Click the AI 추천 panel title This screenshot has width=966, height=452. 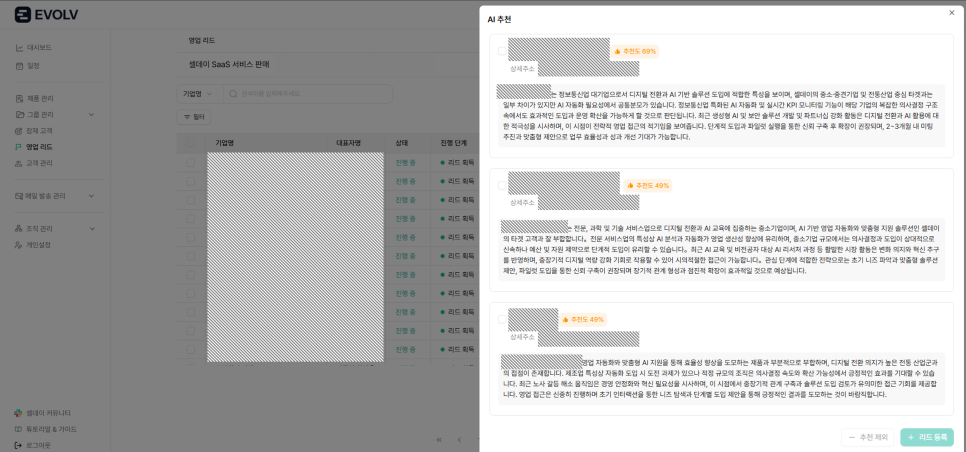[499, 20]
